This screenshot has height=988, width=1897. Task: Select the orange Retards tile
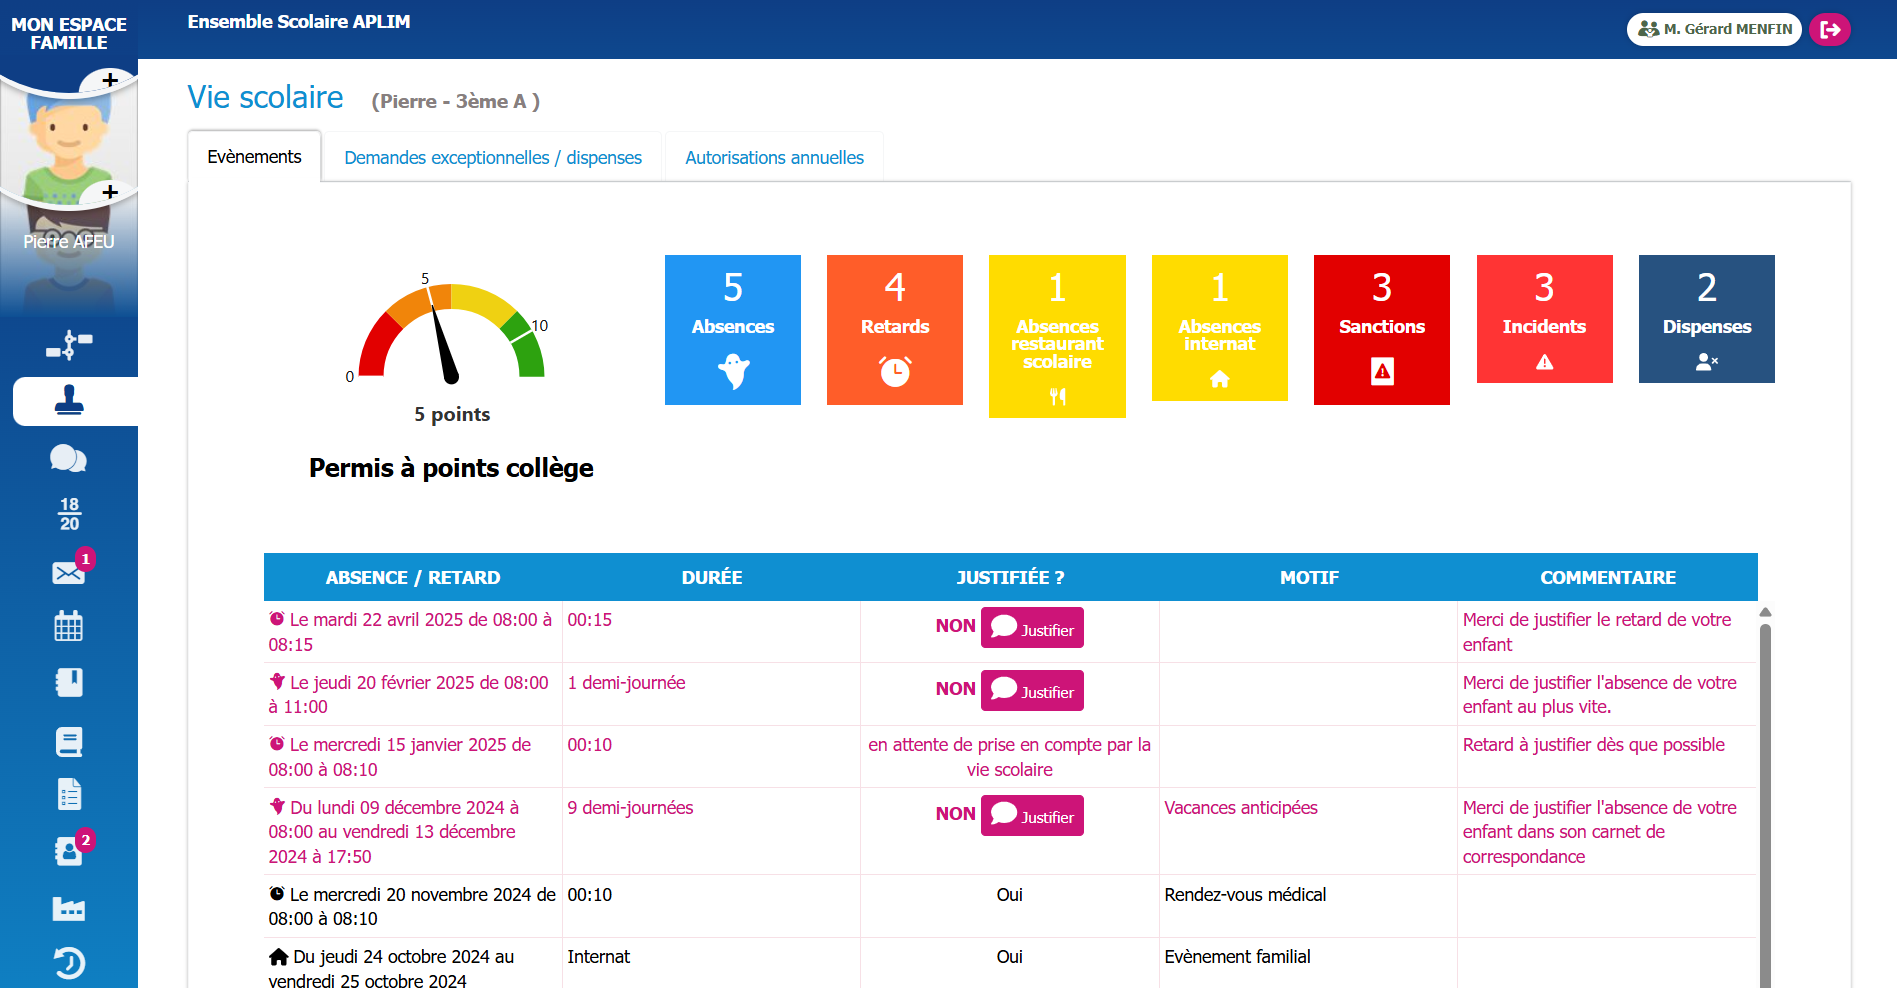(895, 330)
